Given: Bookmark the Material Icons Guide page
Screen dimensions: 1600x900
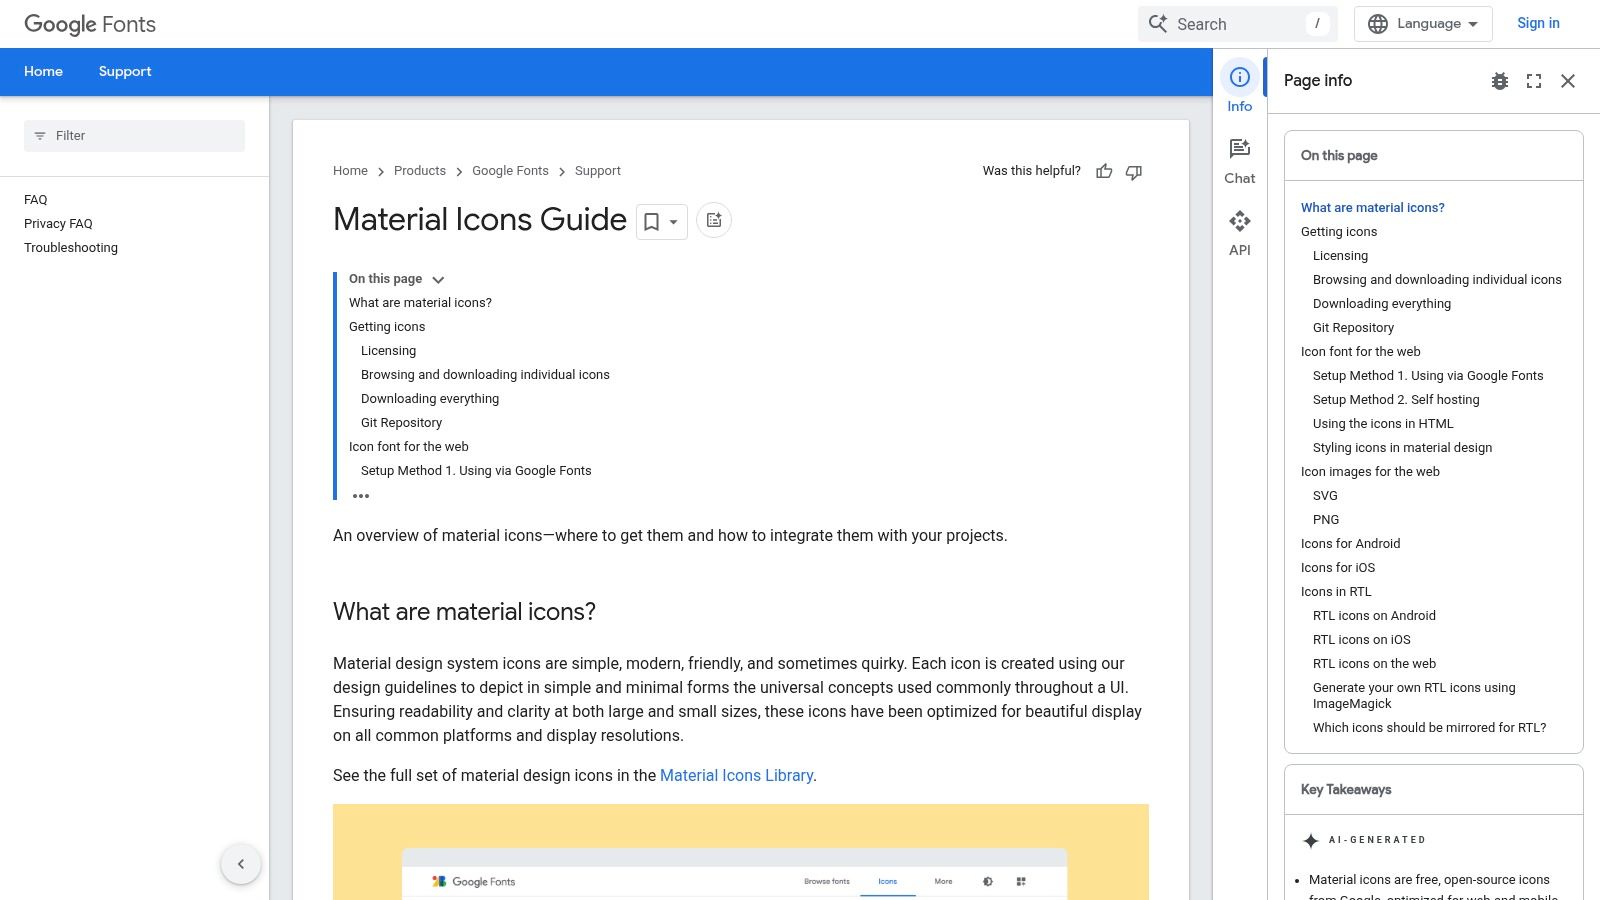Looking at the screenshot, I should pos(652,221).
